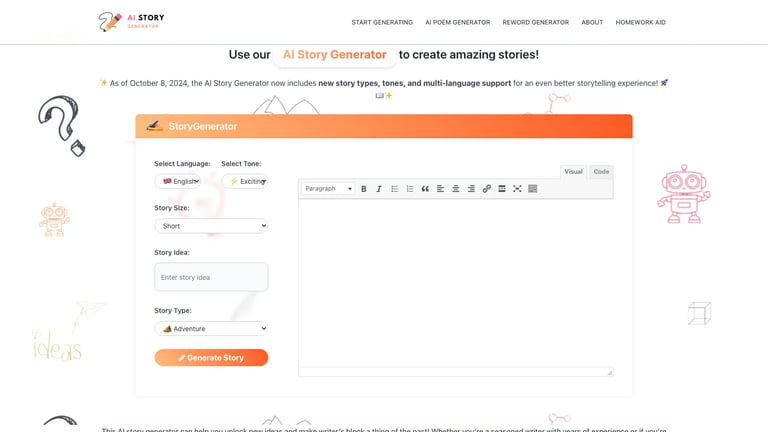Click the editor resize handle corner
The width and height of the screenshot is (768, 432).
point(609,373)
